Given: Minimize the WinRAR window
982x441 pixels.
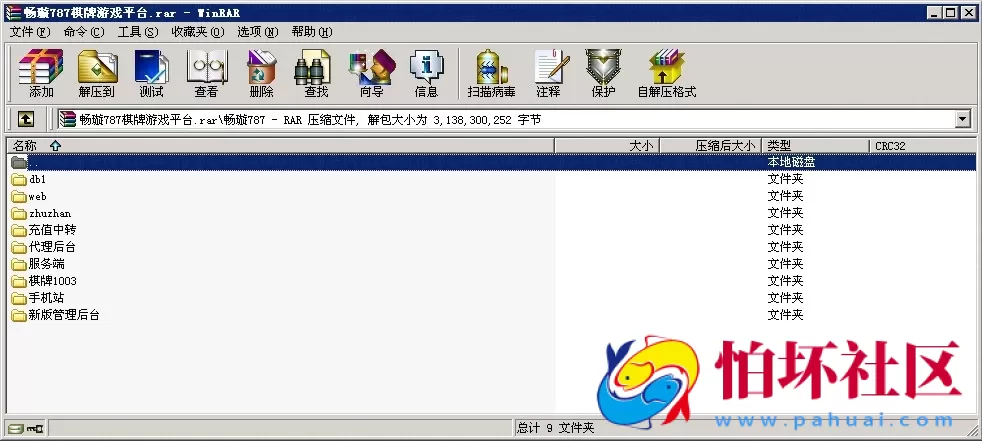Looking at the screenshot, I should [935, 12].
